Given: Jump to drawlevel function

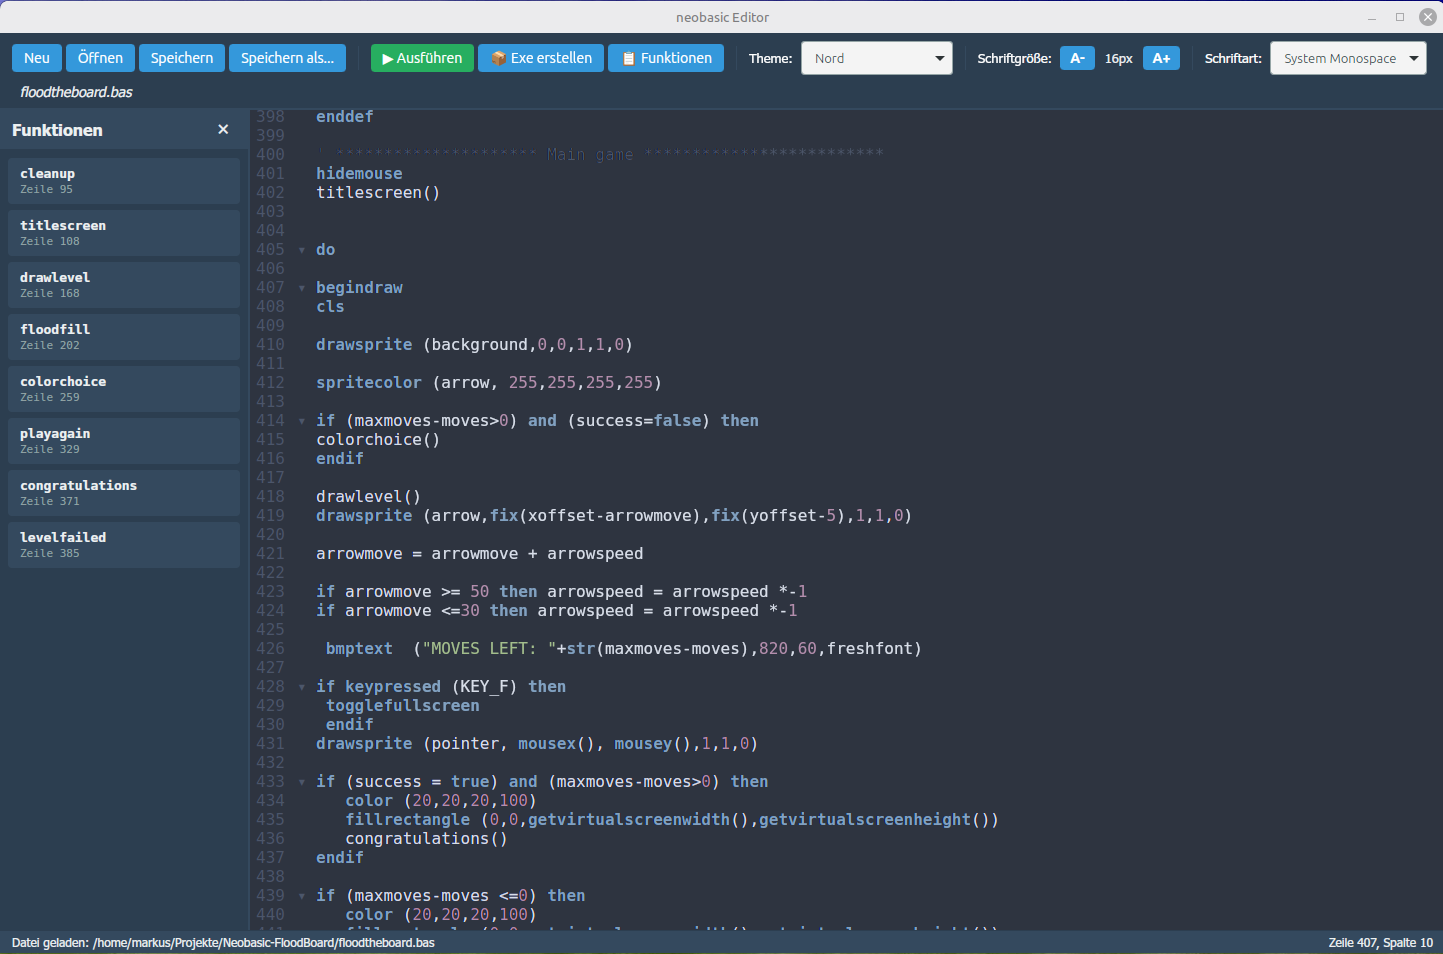Looking at the screenshot, I should 124,285.
